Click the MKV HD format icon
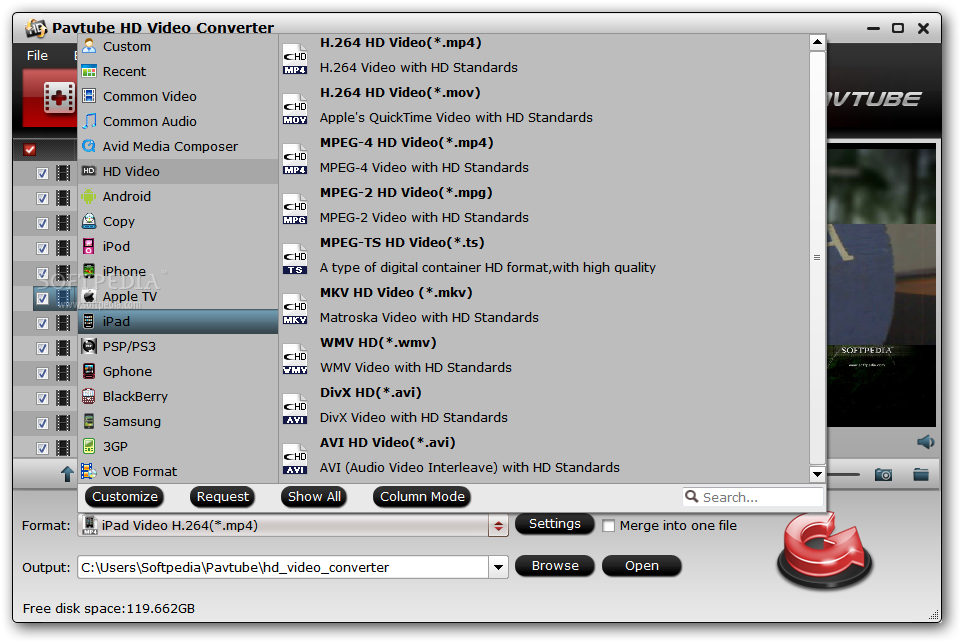Screen dimensions: 962x643 pyautogui.click(x=295, y=309)
